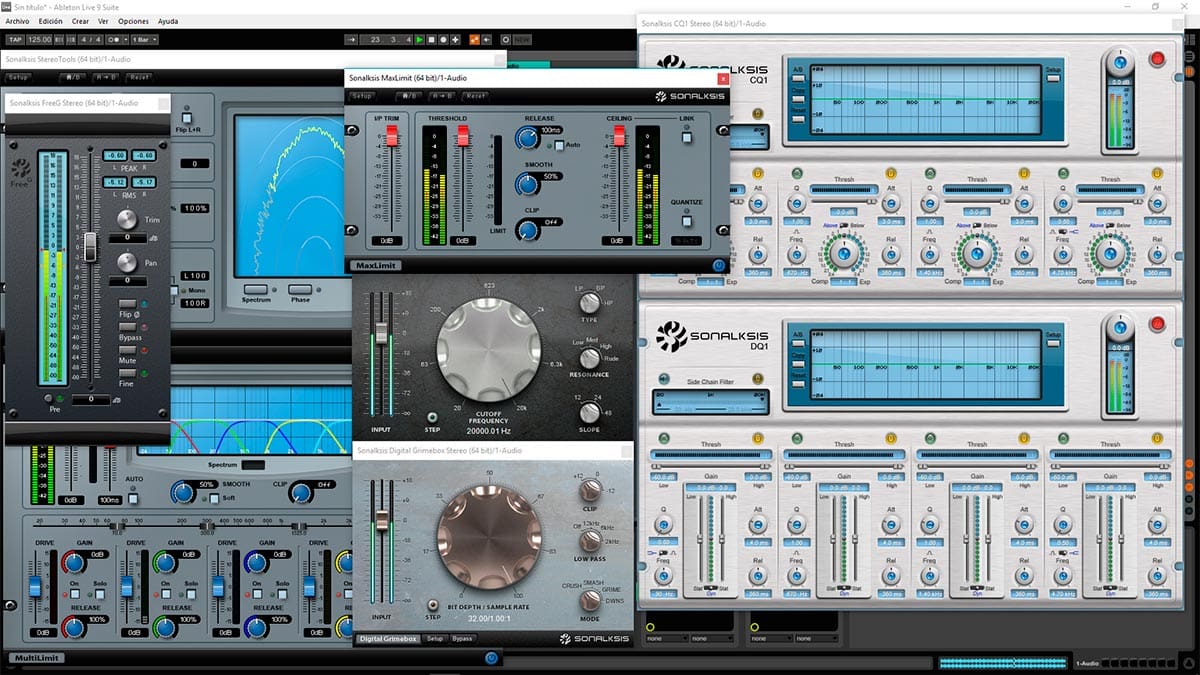Click the red power button on CQ1

[x=1158, y=59]
